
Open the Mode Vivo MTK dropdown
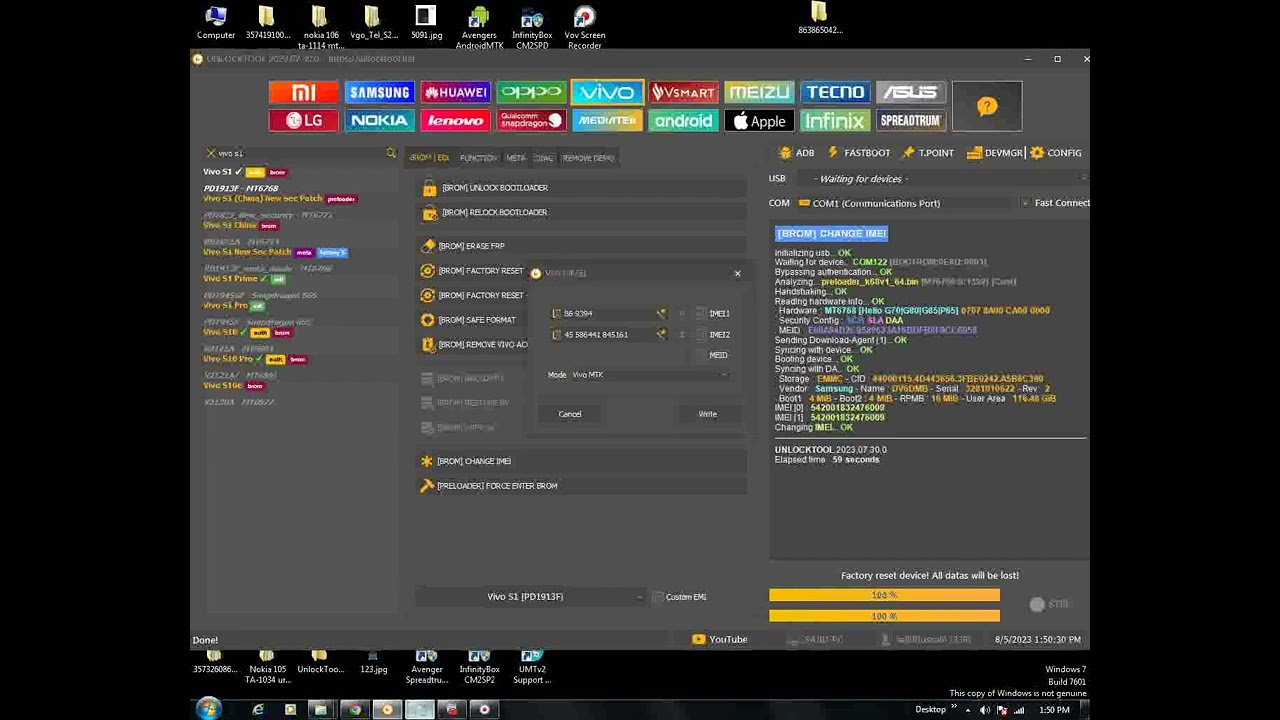coord(649,375)
